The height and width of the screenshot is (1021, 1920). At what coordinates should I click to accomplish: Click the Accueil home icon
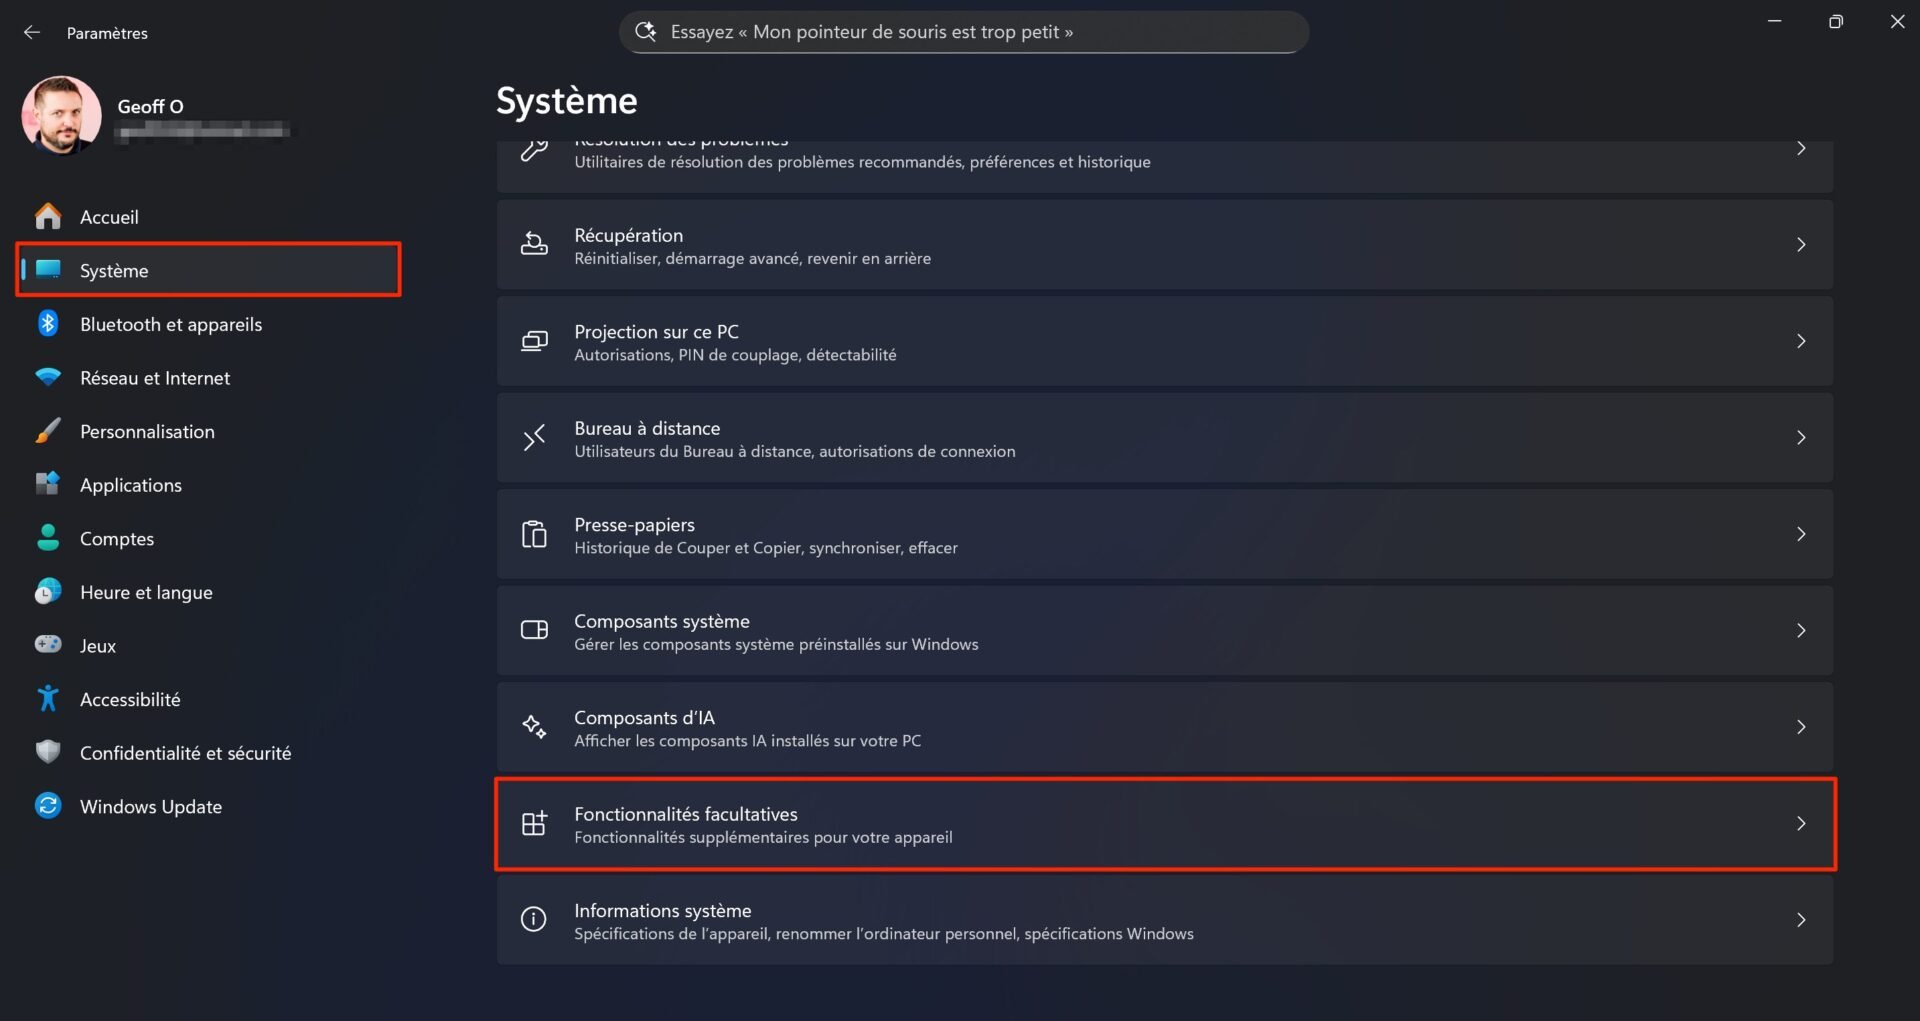coord(48,216)
